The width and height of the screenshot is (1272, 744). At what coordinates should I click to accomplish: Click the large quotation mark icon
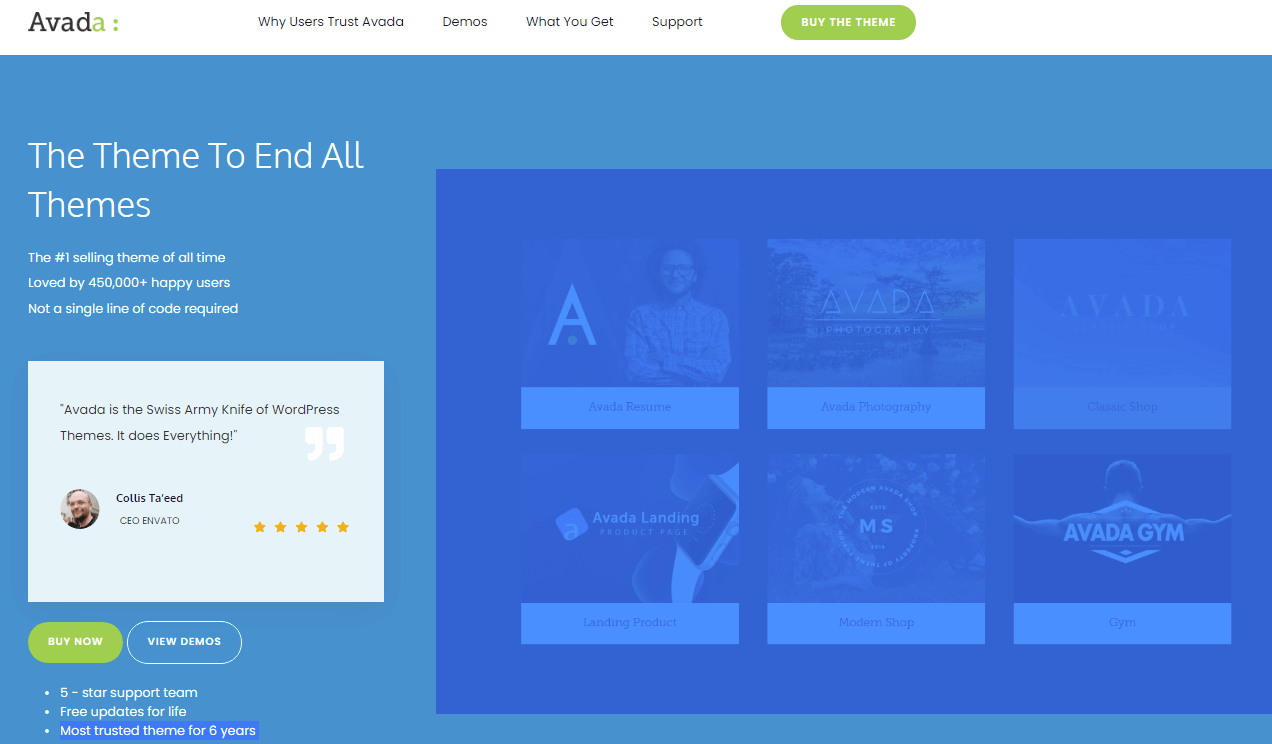[325, 444]
